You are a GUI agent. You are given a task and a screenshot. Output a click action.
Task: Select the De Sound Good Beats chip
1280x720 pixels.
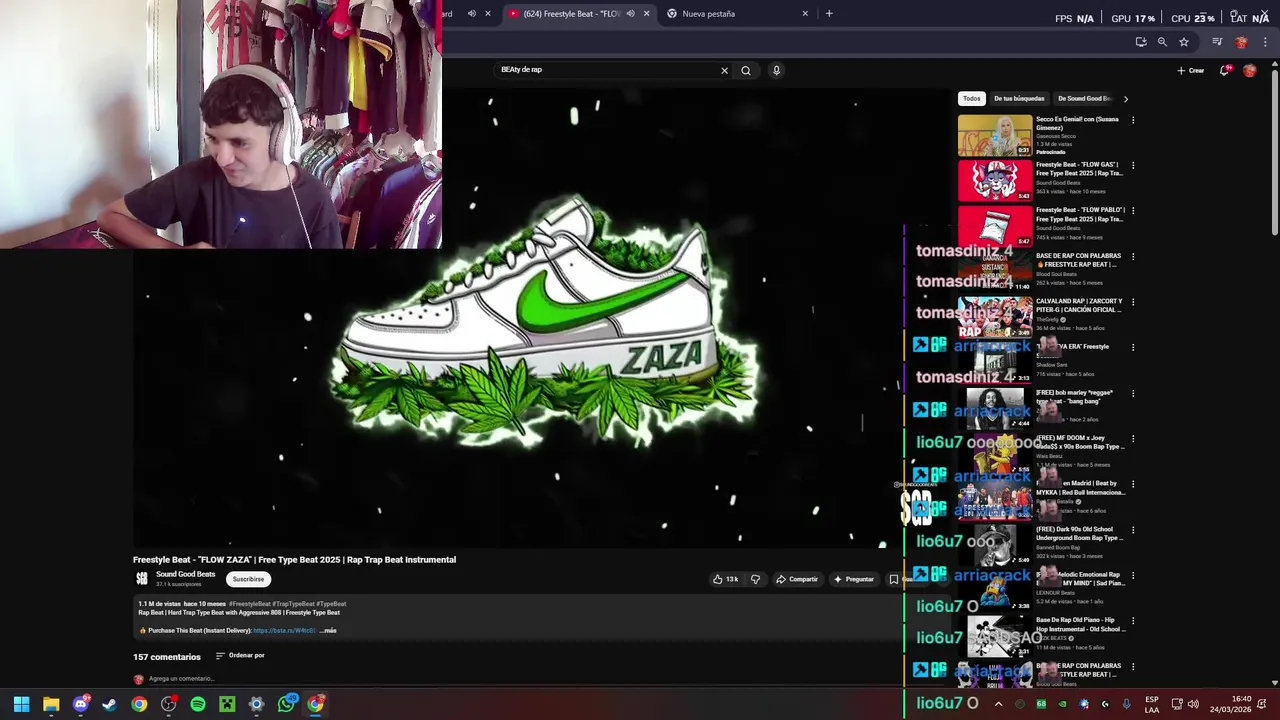(1084, 99)
